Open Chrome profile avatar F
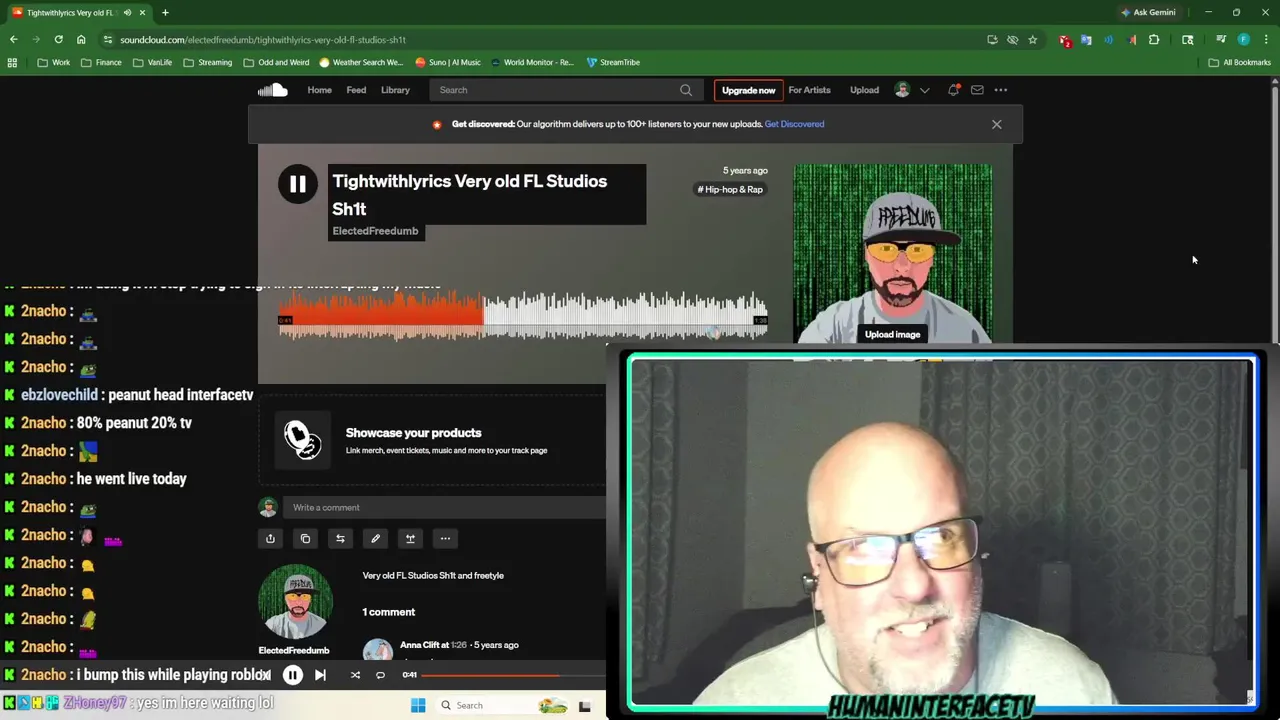Image resolution: width=1280 pixels, height=720 pixels. [1244, 40]
